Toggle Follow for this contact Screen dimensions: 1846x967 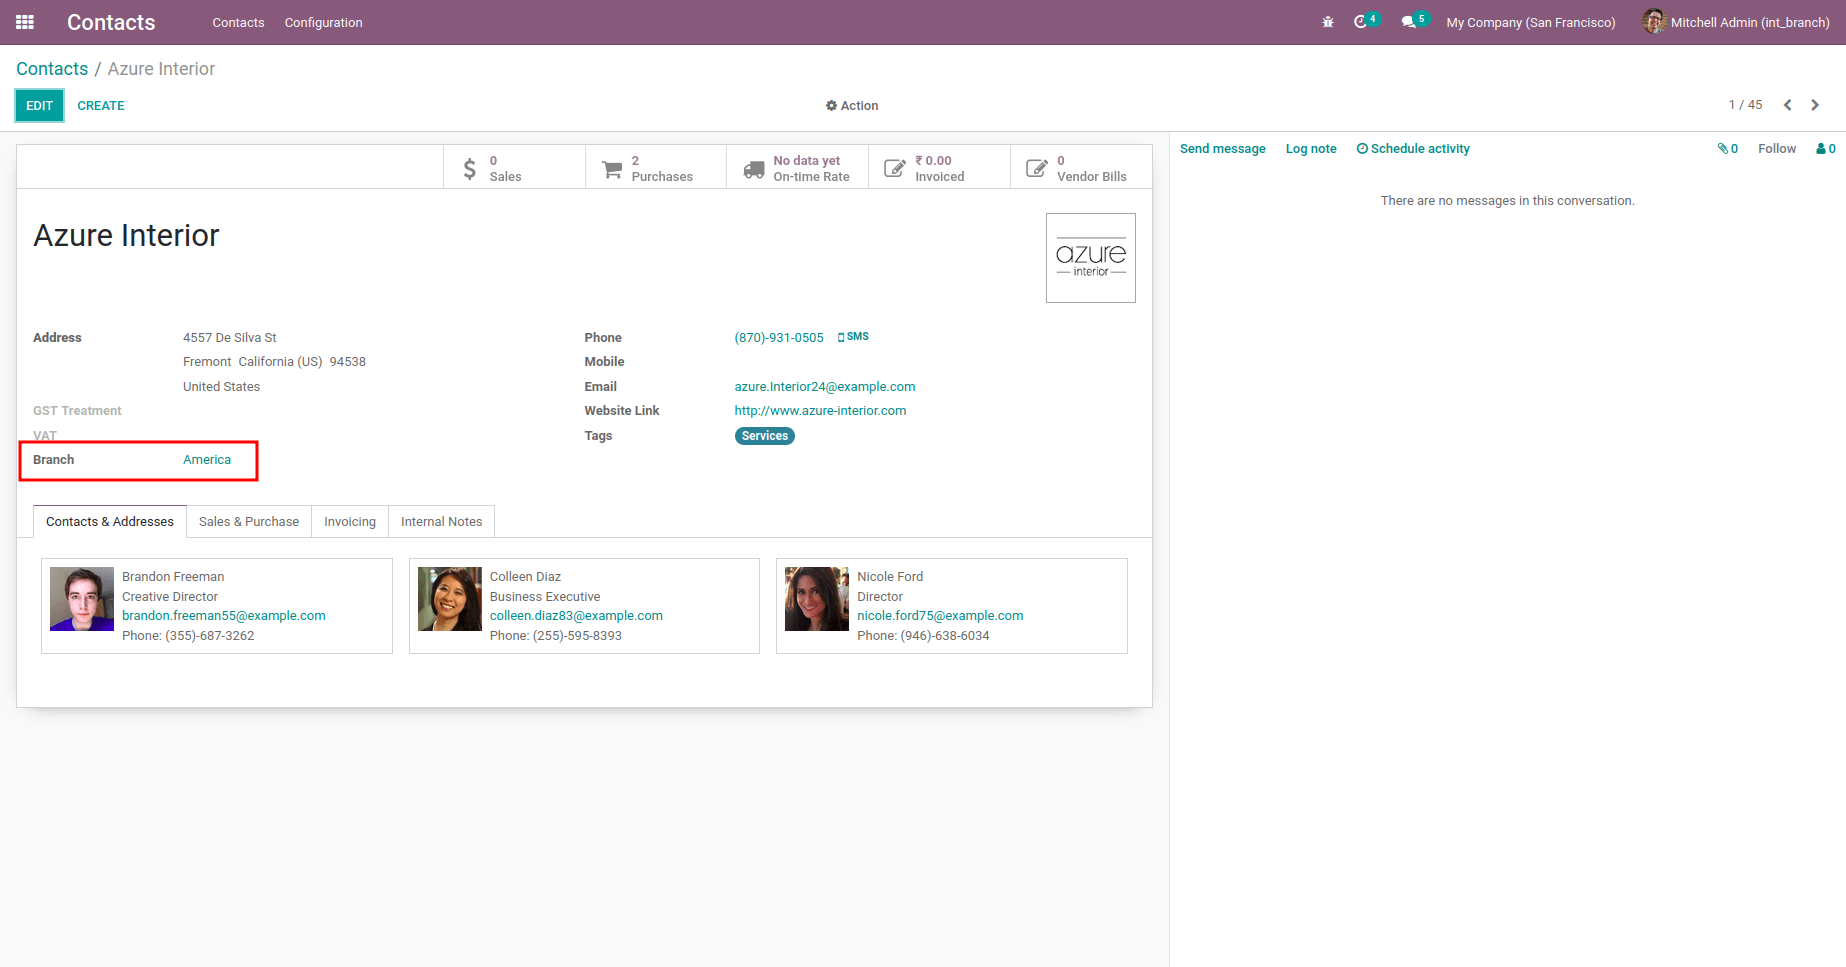[x=1777, y=149]
